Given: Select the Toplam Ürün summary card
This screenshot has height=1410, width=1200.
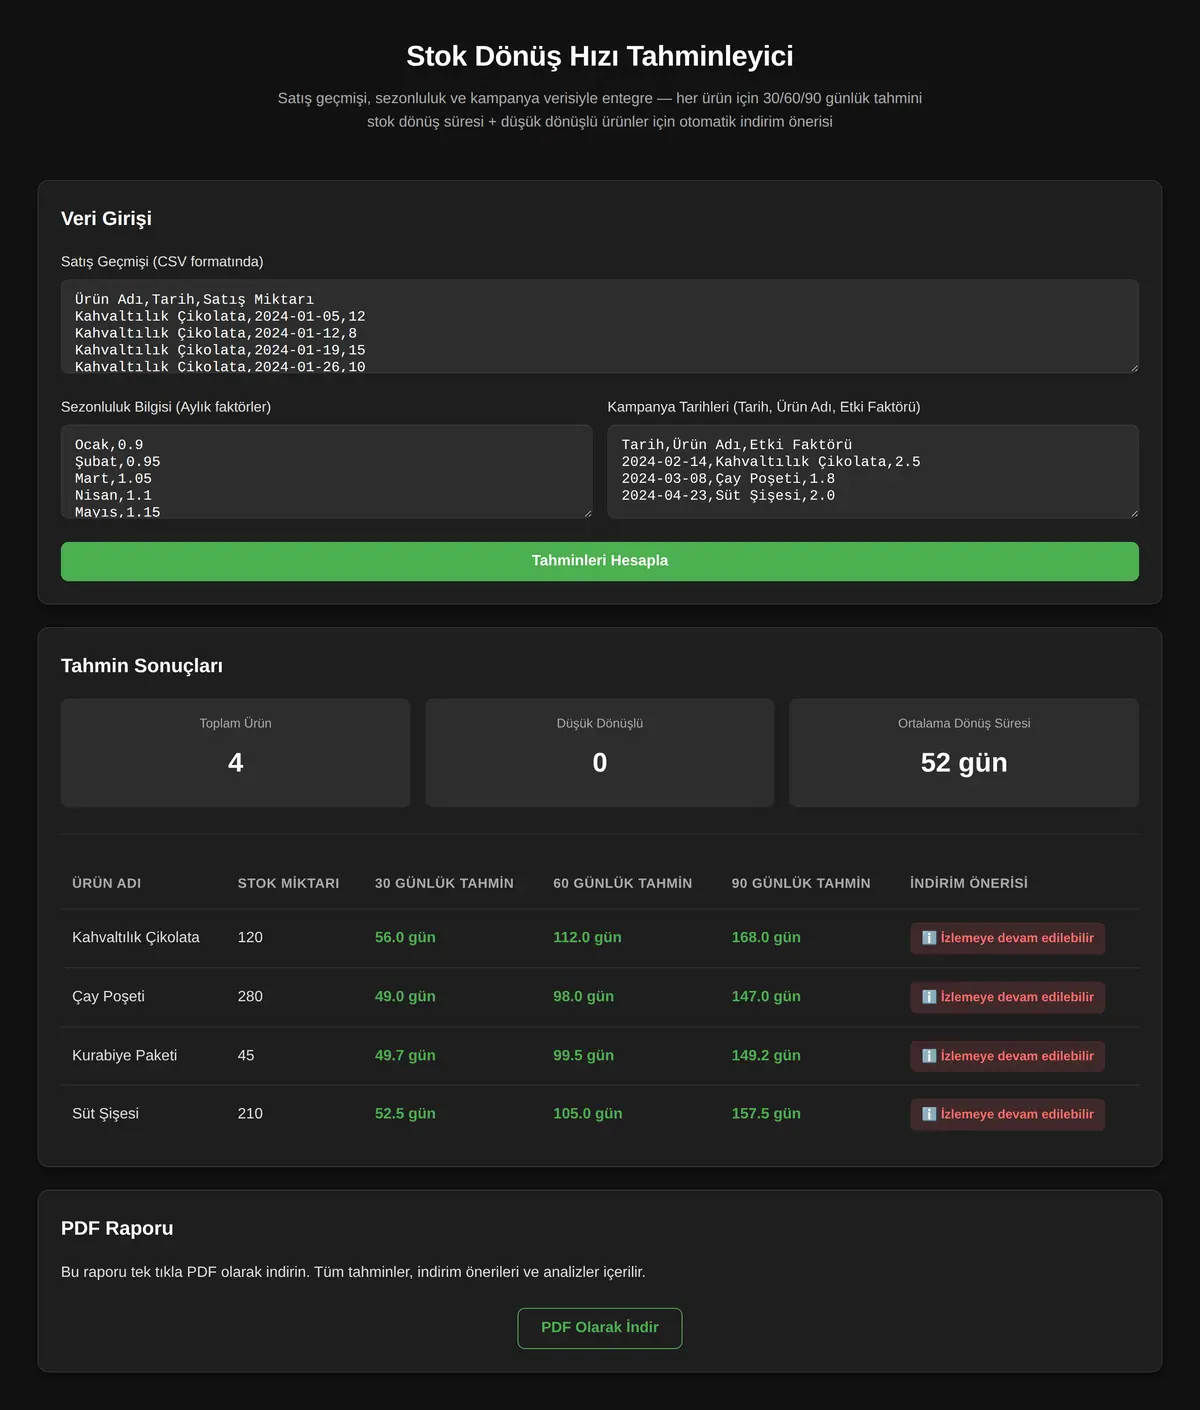Looking at the screenshot, I should tap(235, 752).
